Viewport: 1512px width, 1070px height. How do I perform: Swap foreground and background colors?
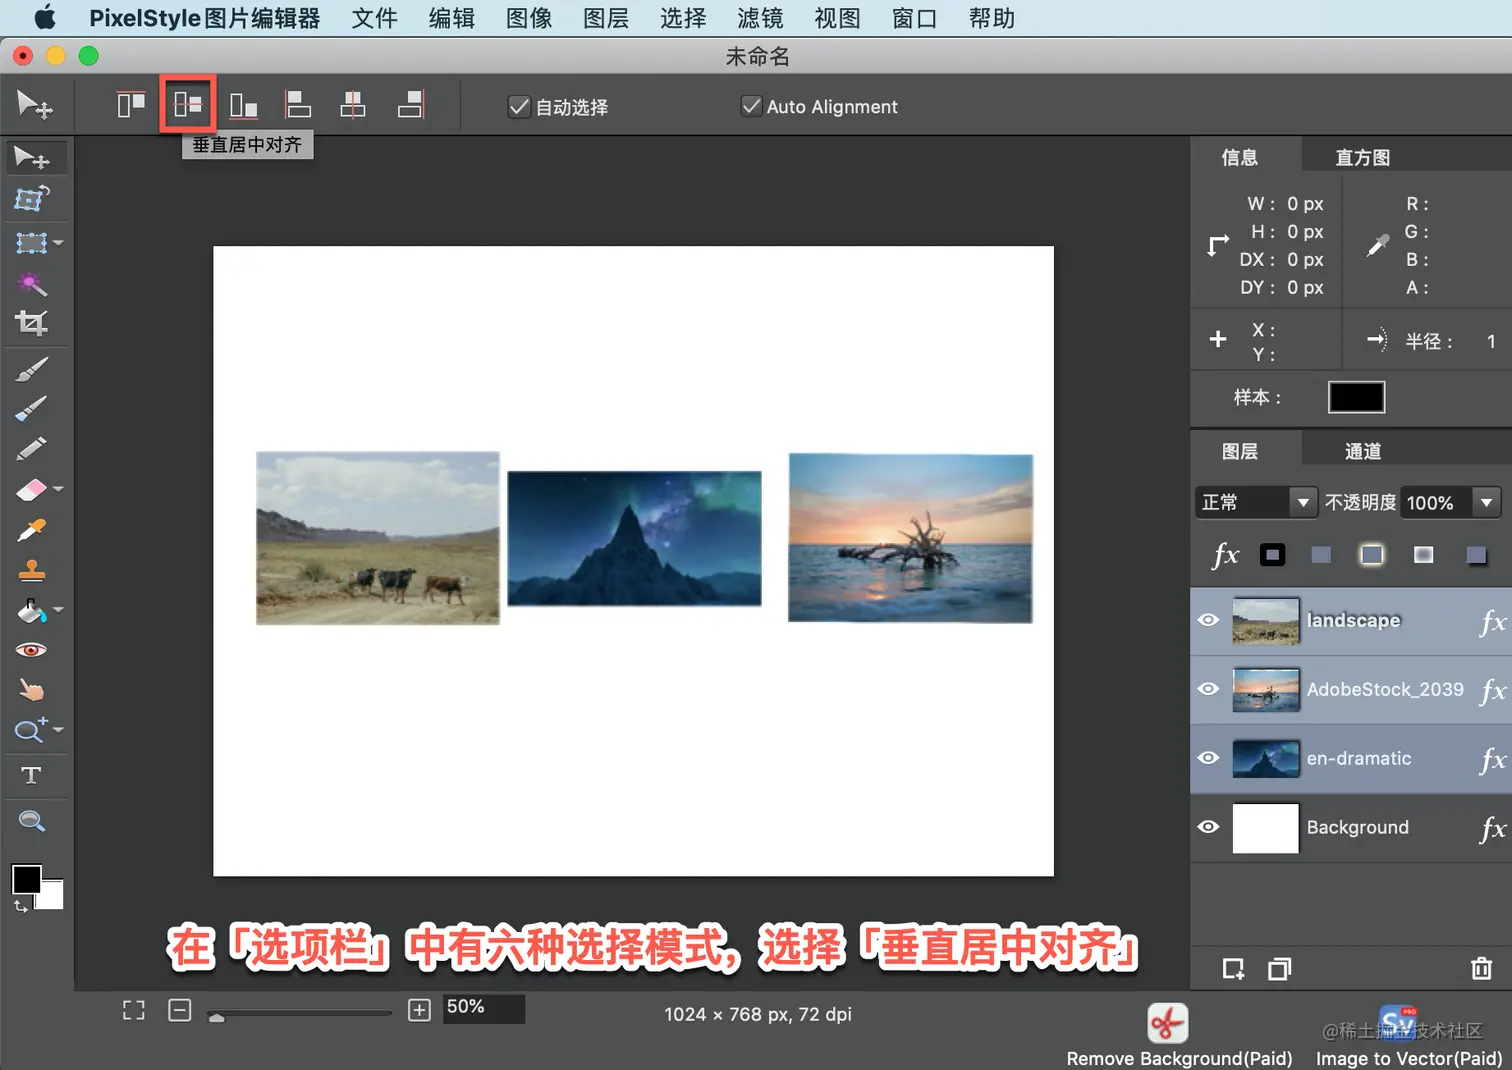[21, 907]
